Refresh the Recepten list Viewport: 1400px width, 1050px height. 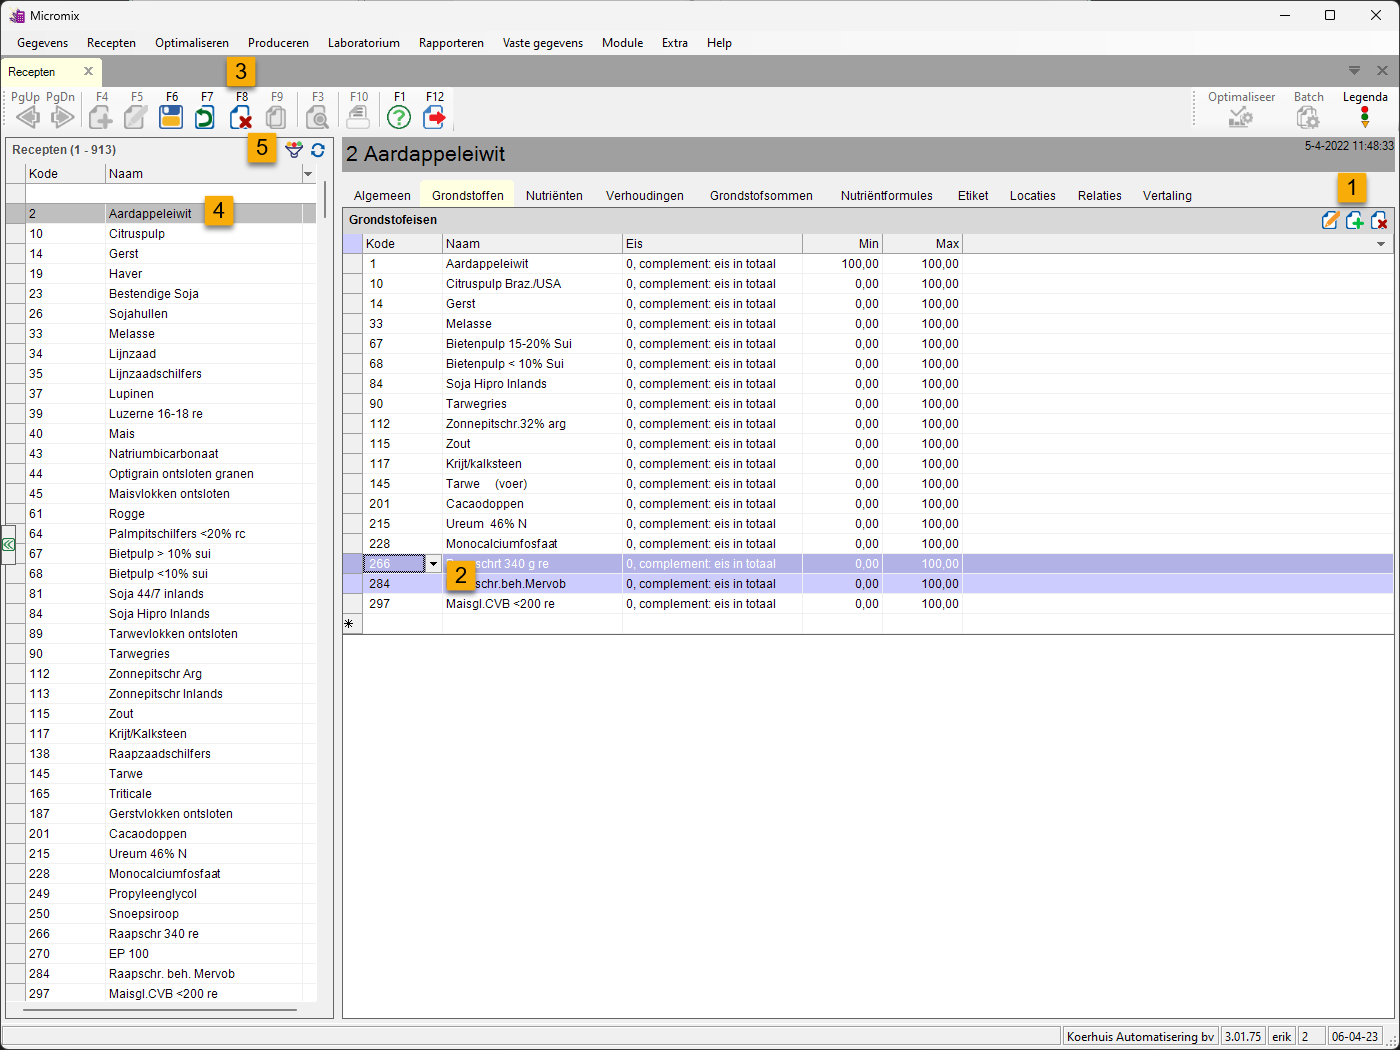[318, 150]
